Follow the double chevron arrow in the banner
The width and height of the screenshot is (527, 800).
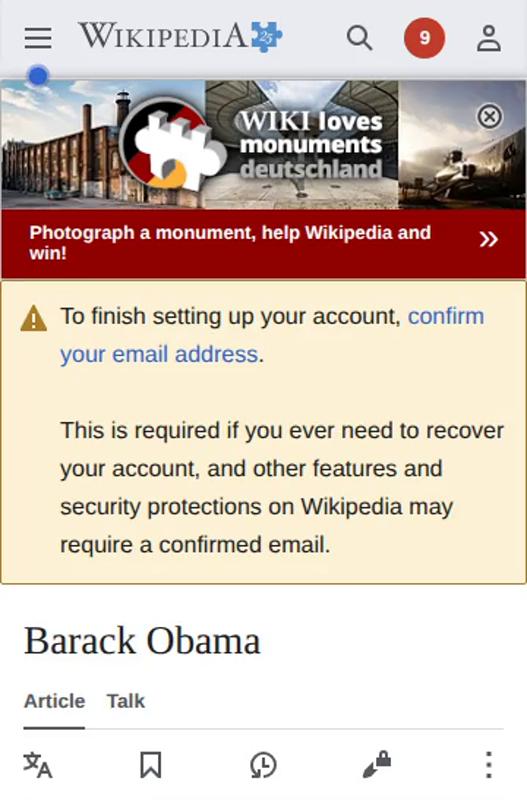[x=488, y=239]
